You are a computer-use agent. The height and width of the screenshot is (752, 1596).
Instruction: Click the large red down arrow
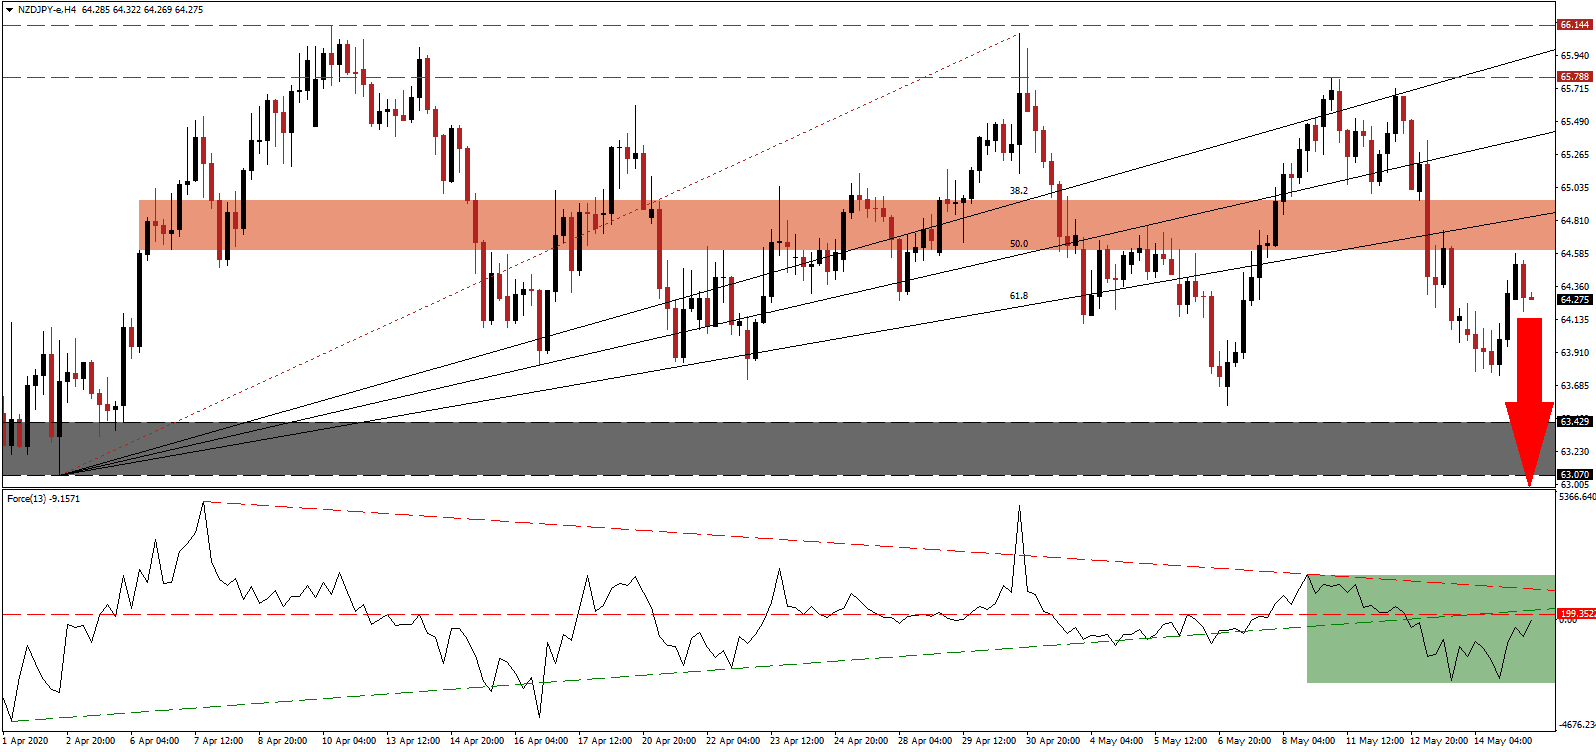coord(1529,400)
